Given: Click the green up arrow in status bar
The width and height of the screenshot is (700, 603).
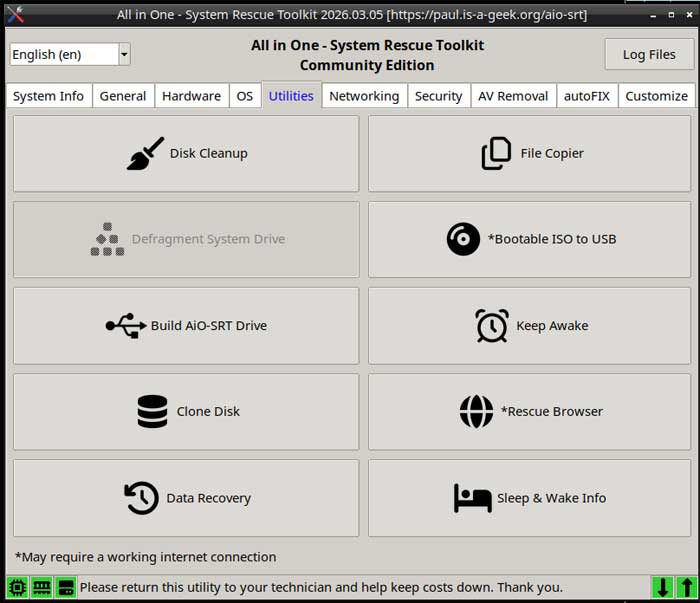Looking at the screenshot, I should (x=685, y=588).
